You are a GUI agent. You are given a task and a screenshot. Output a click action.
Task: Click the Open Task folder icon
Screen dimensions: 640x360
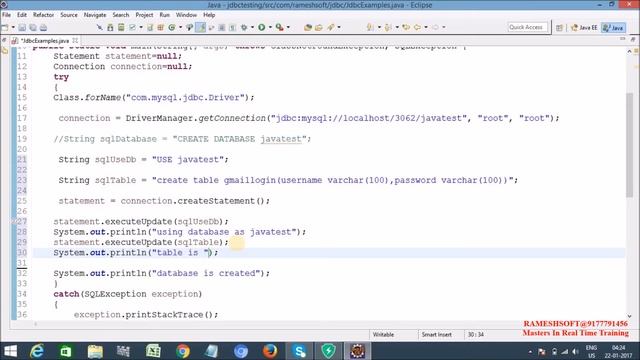(318, 27)
